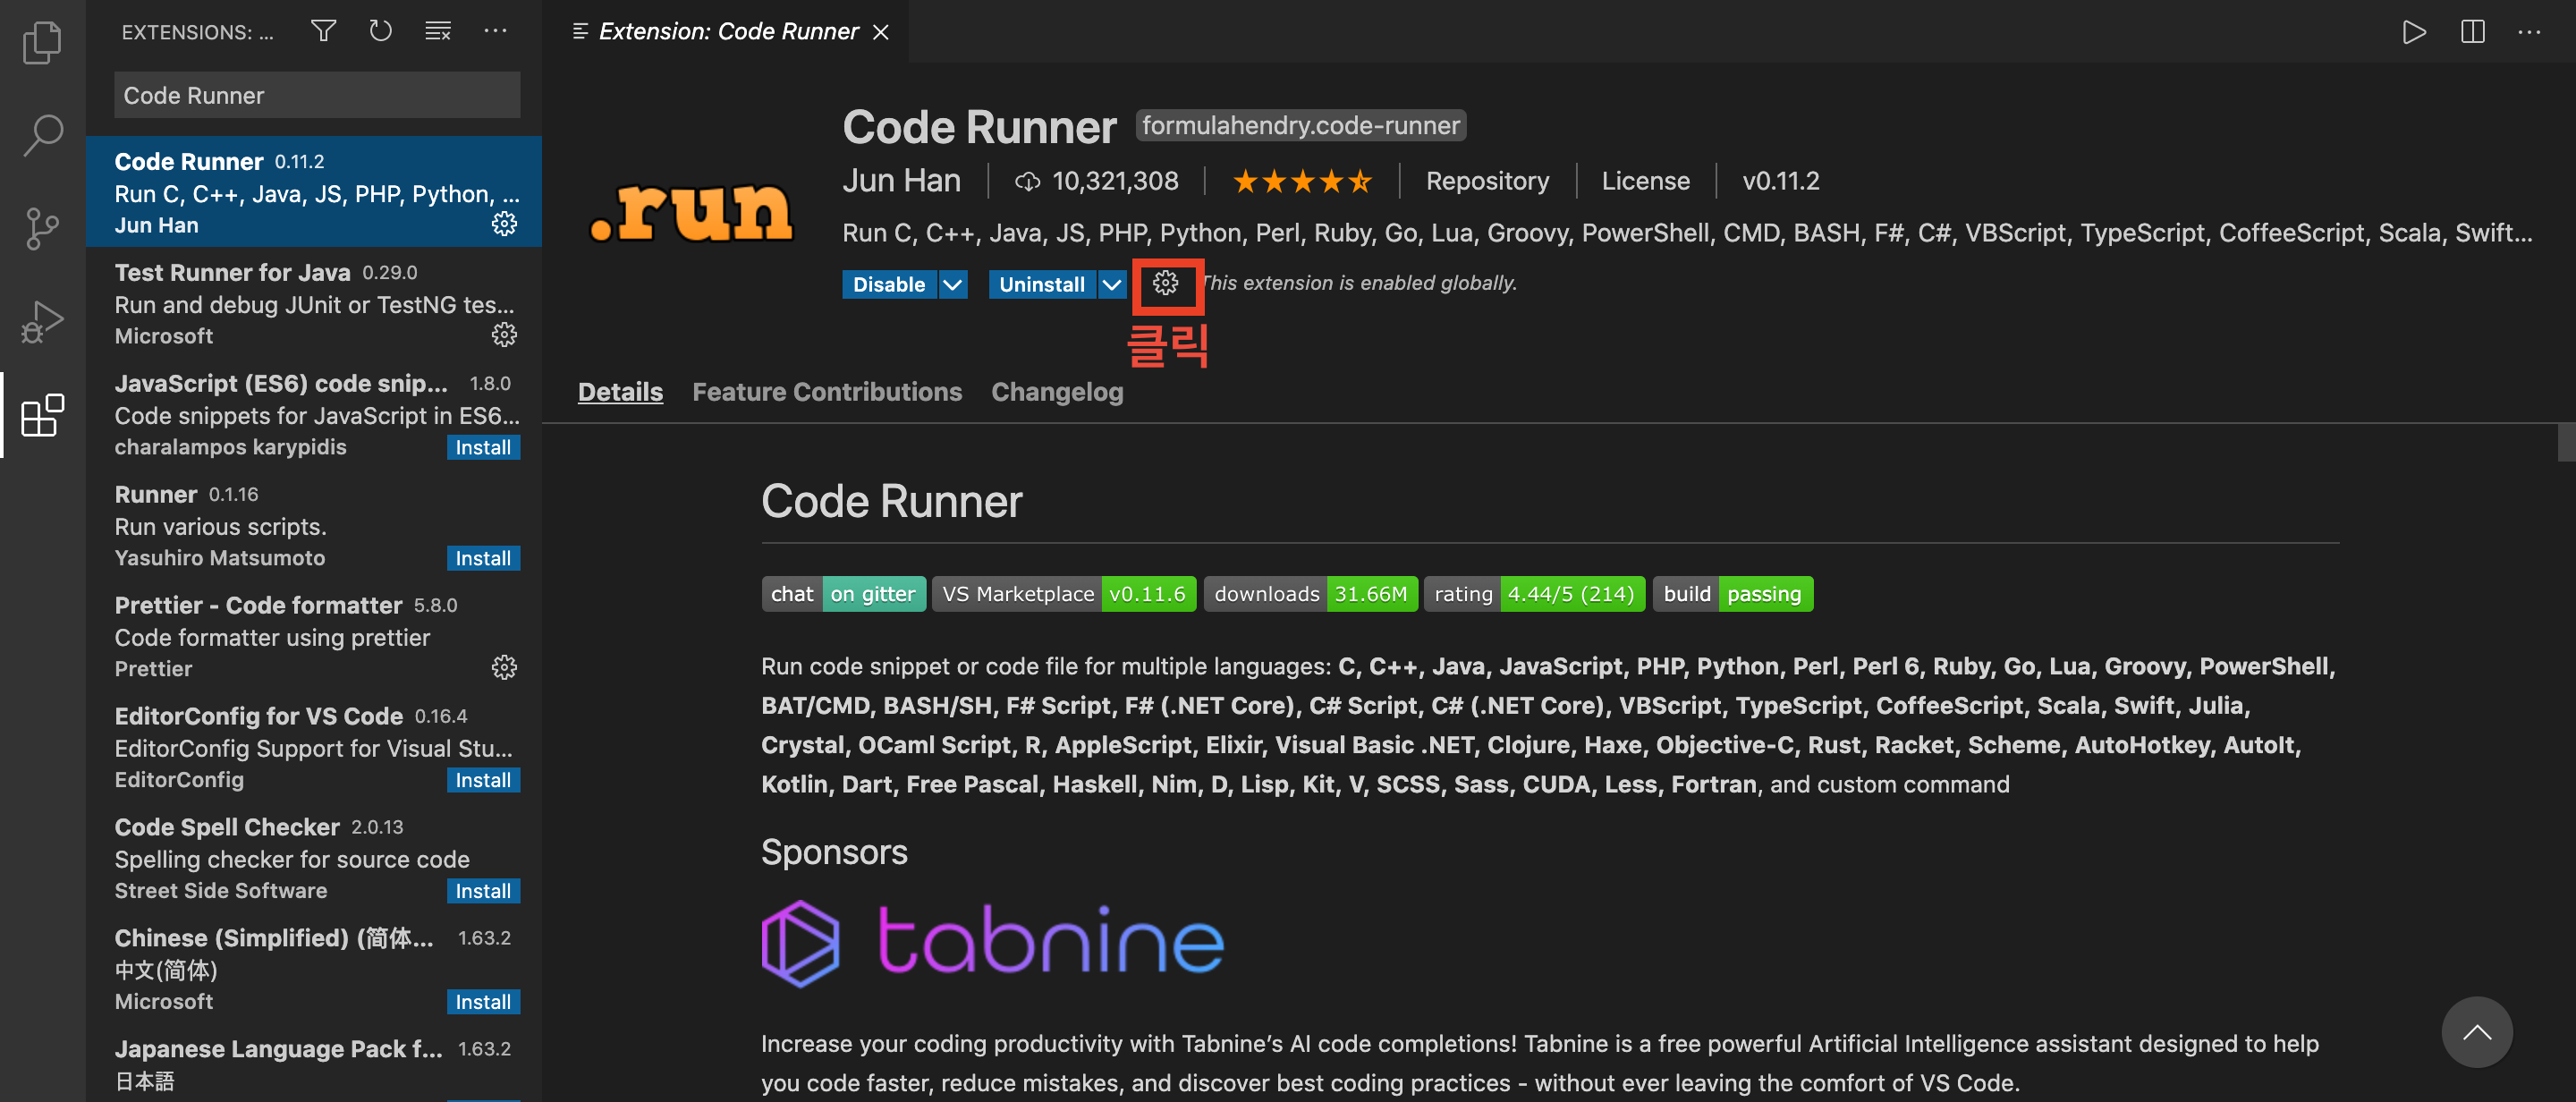
Task: Click the filter extensions funnel icon
Action: coord(323,31)
